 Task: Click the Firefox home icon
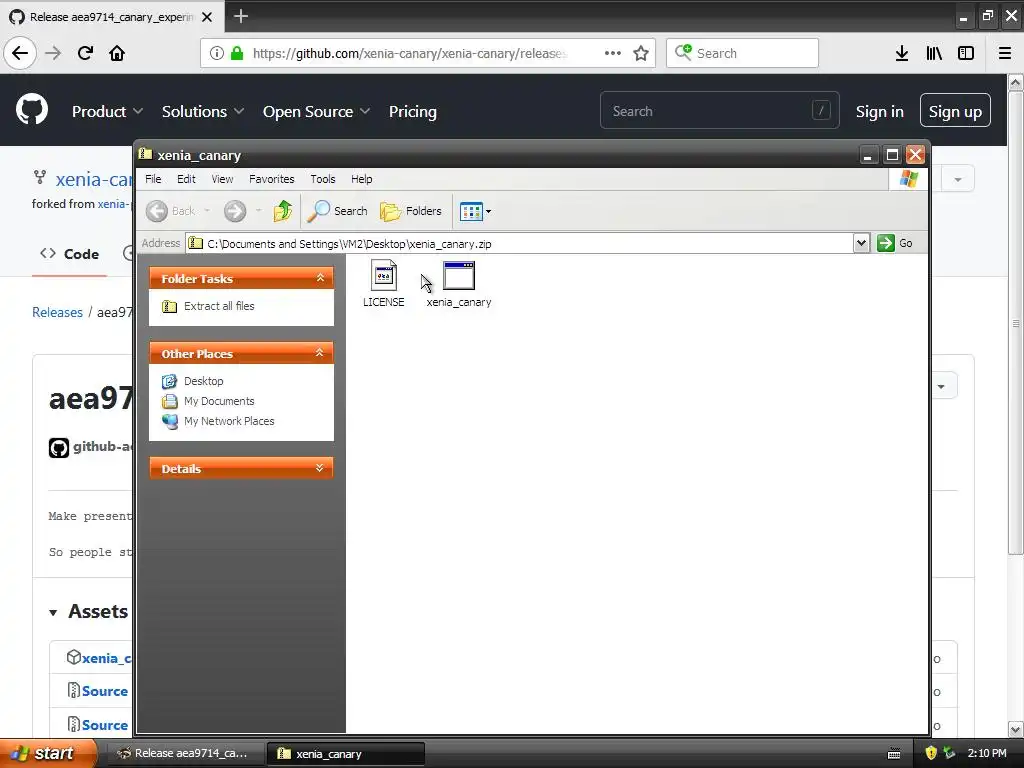click(x=117, y=53)
